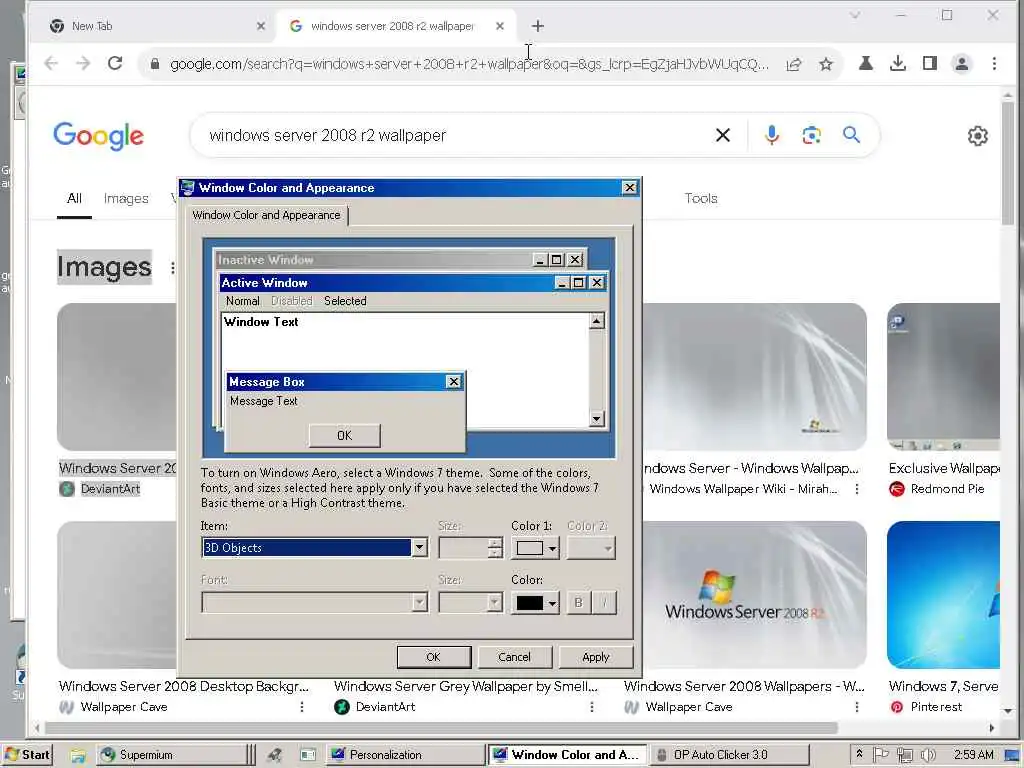1024x768 pixels.
Task: Open more options beside Images heading
Action: pyautogui.click(x=172, y=268)
